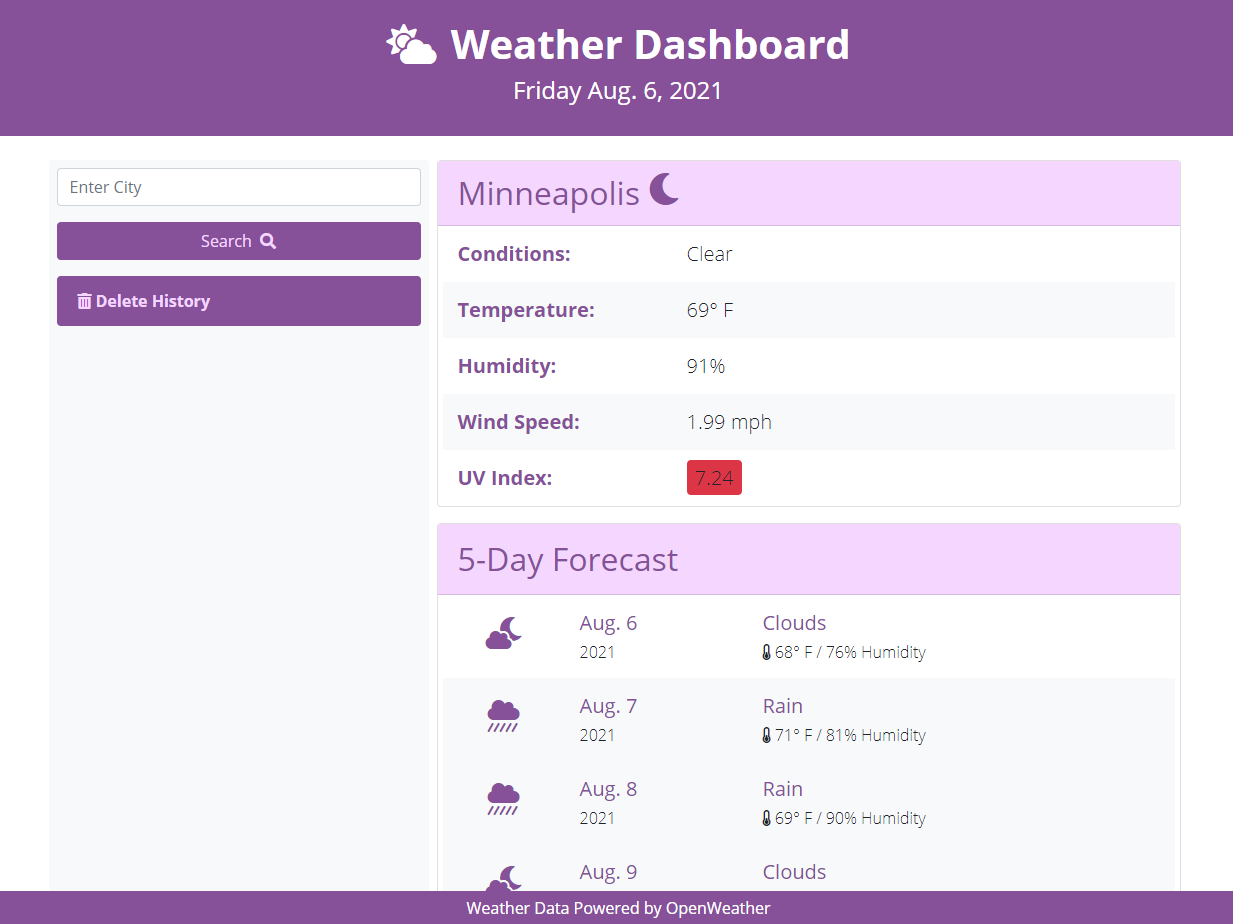Click the red UV Index badge showing 7.24

714,477
